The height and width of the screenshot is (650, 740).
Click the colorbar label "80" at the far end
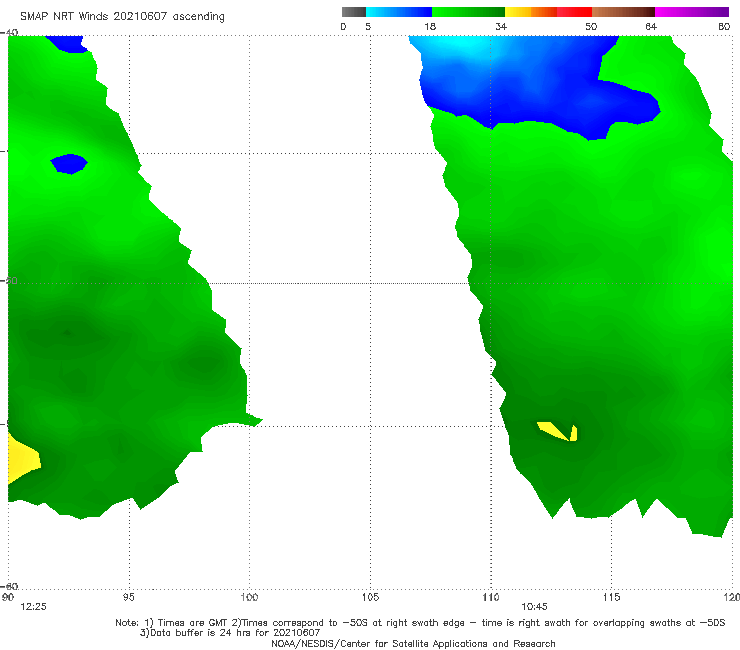(724, 26)
